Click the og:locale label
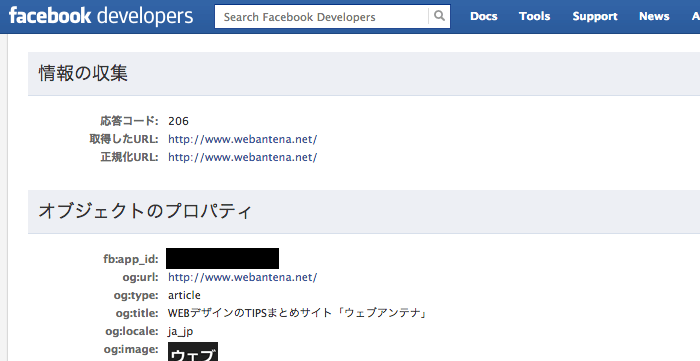Image resolution: width=700 pixels, height=361 pixels. (132, 332)
